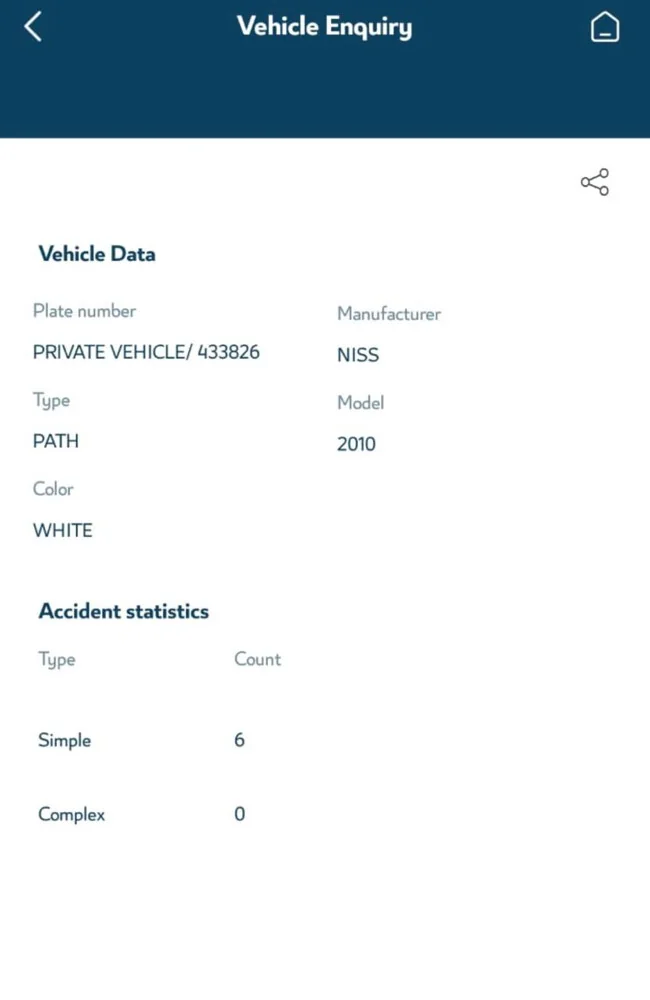Click the Color label
650x1000 pixels.
tap(53, 489)
